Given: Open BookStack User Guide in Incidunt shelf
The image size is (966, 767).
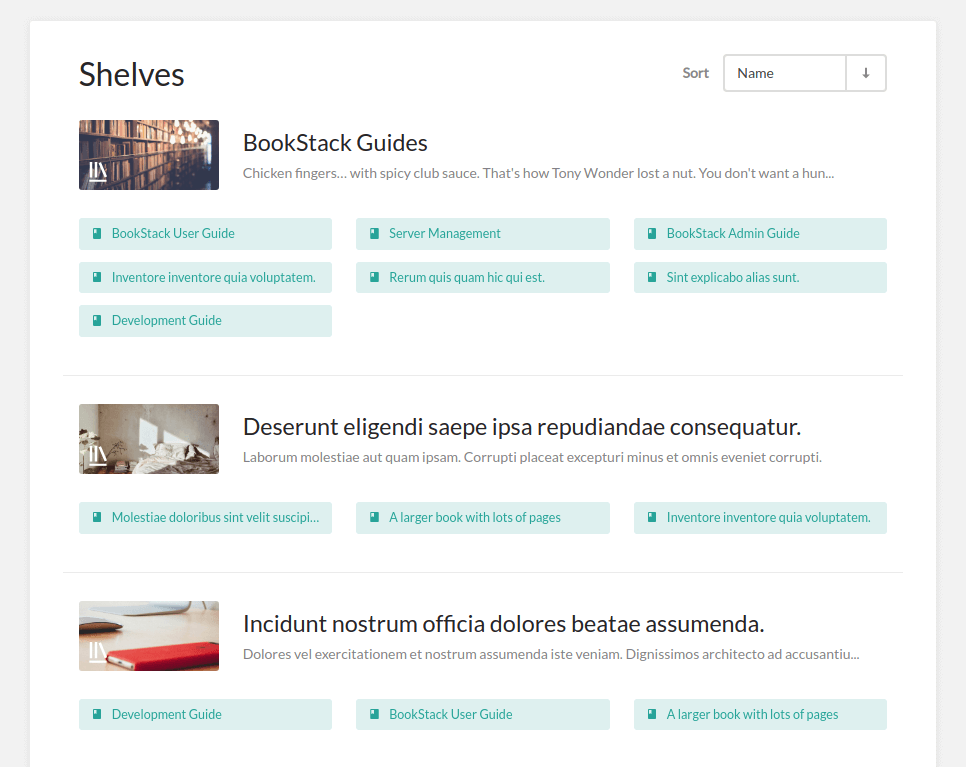Looking at the screenshot, I should click(483, 714).
